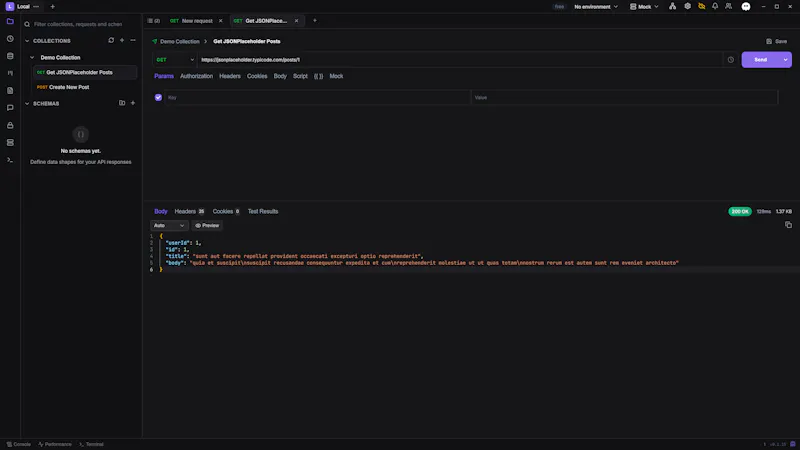
Task: Open the Mock server dropdown
Action: click(x=644, y=7)
